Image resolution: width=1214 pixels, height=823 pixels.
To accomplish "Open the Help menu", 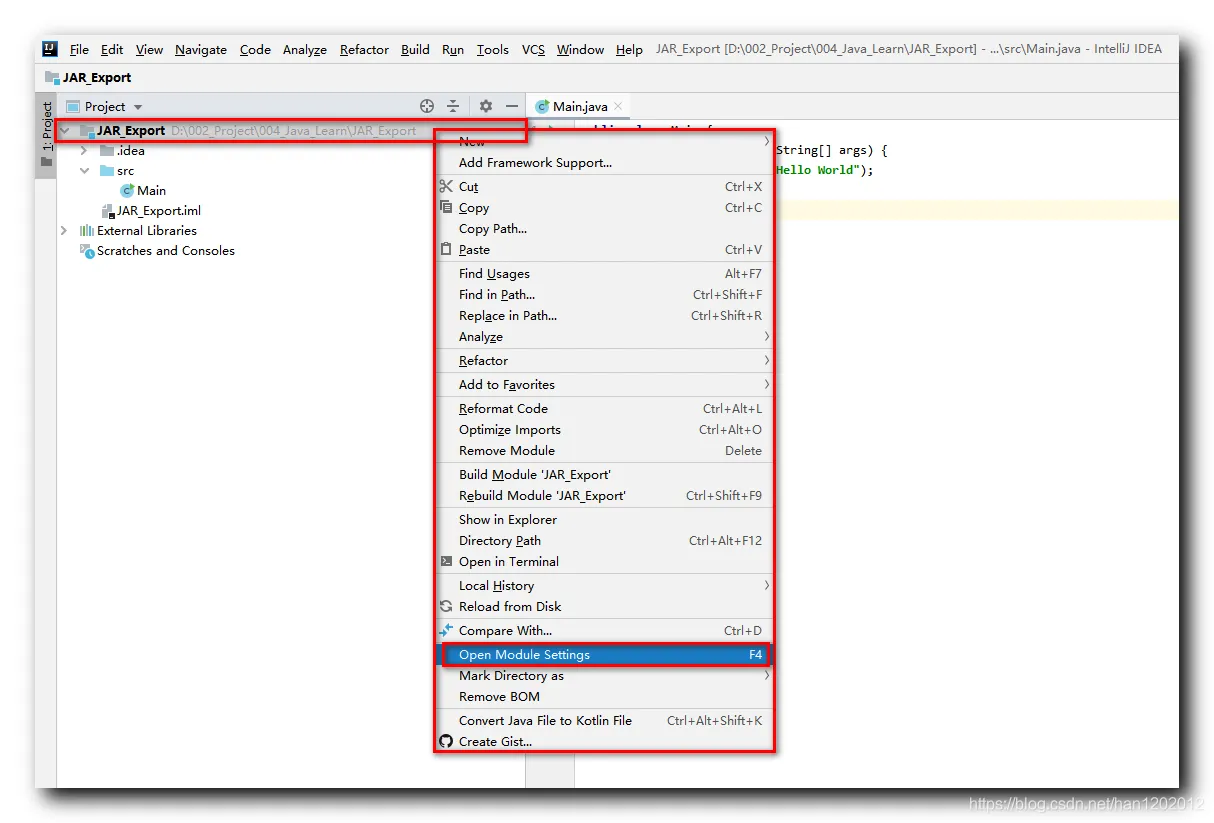I will tap(629, 49).
